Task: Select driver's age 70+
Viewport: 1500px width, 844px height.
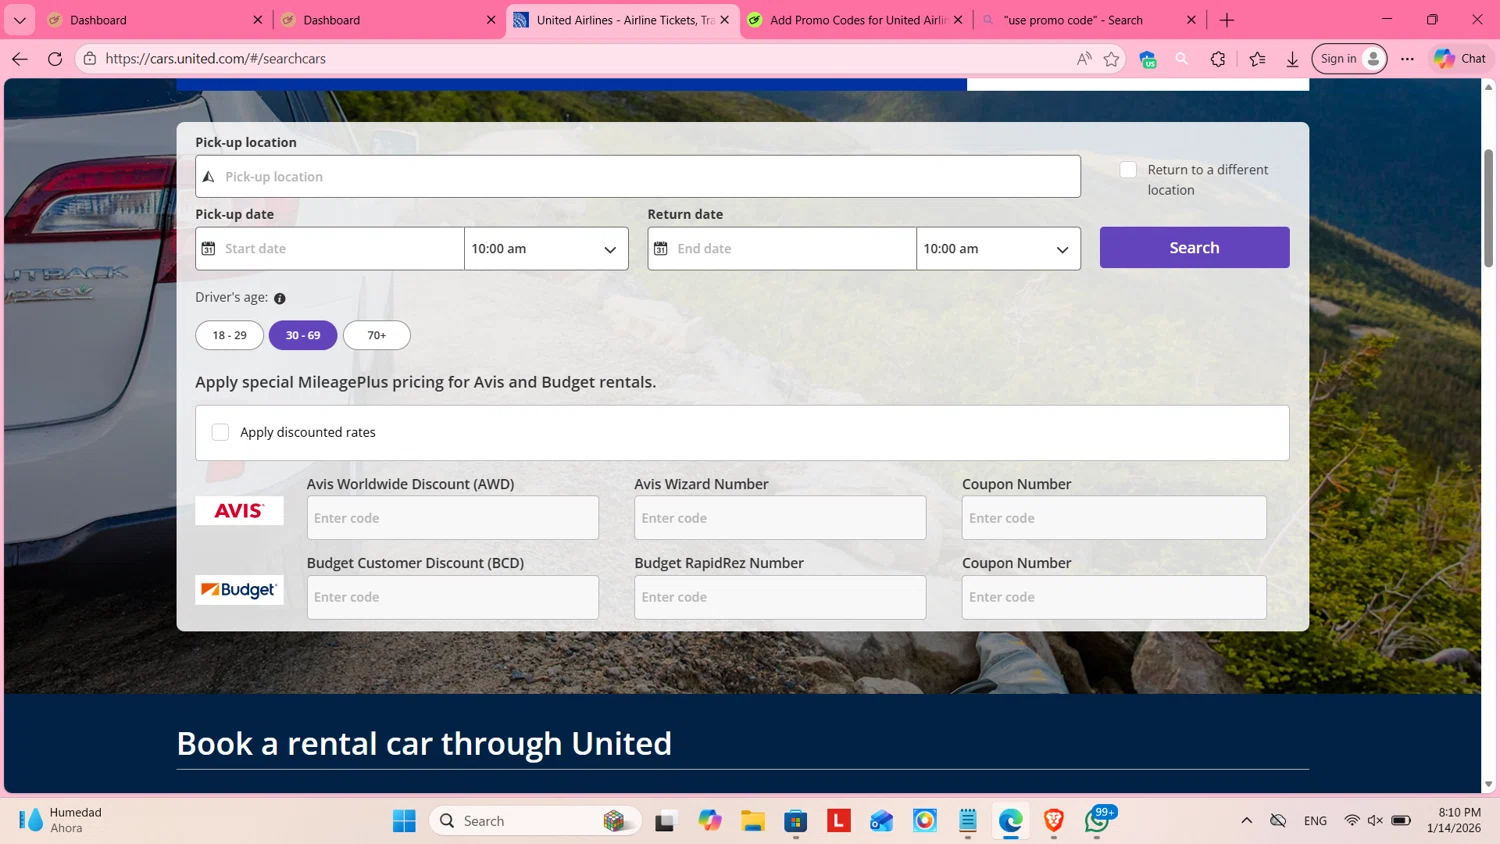Action: point(377,335)
